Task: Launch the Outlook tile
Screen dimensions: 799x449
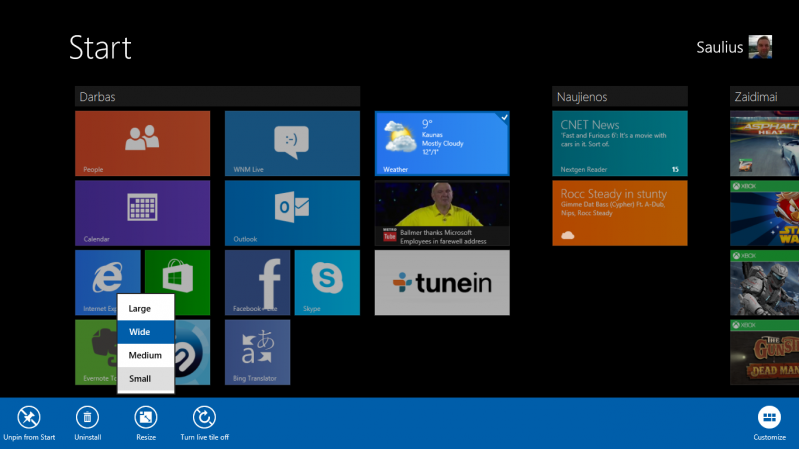Action: pos(291,212)
